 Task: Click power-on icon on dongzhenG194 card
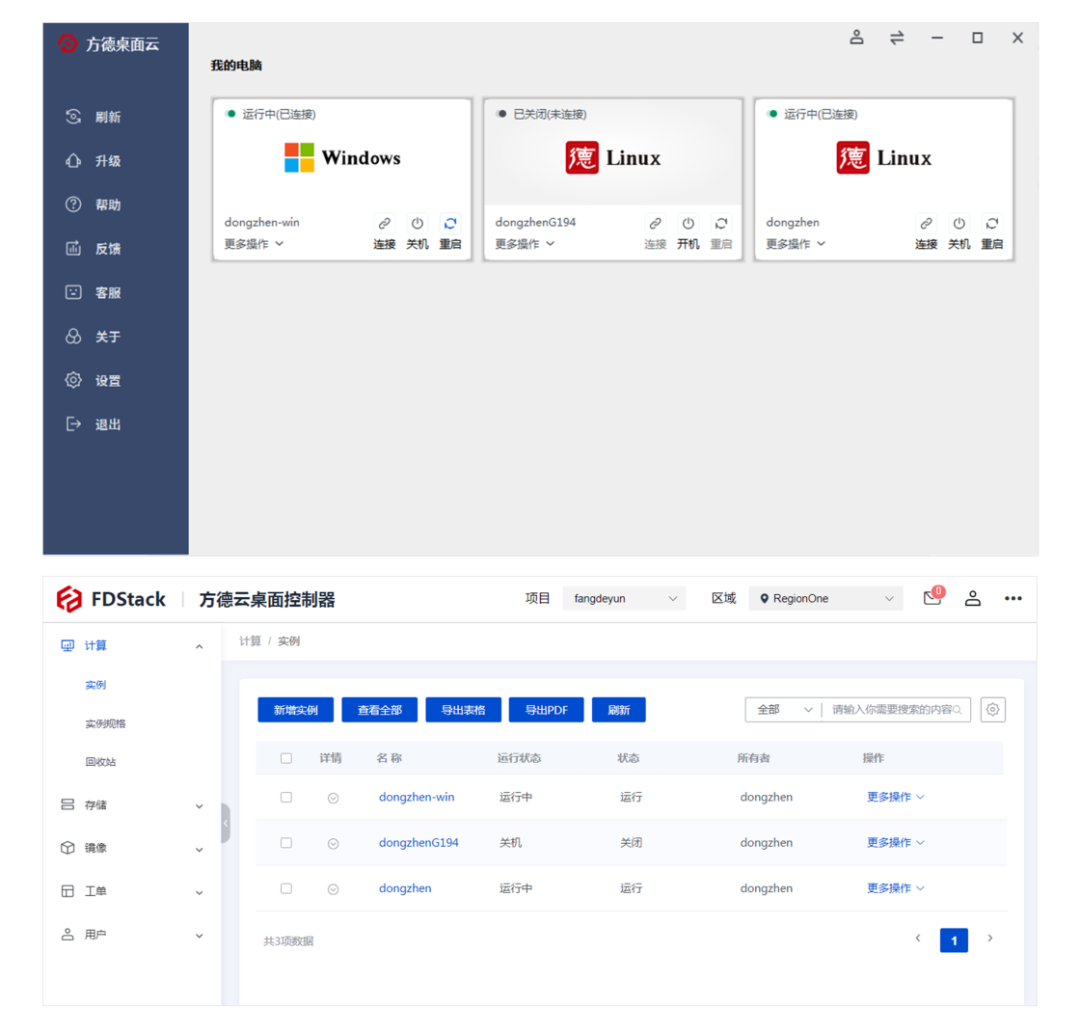pos(688,223)
